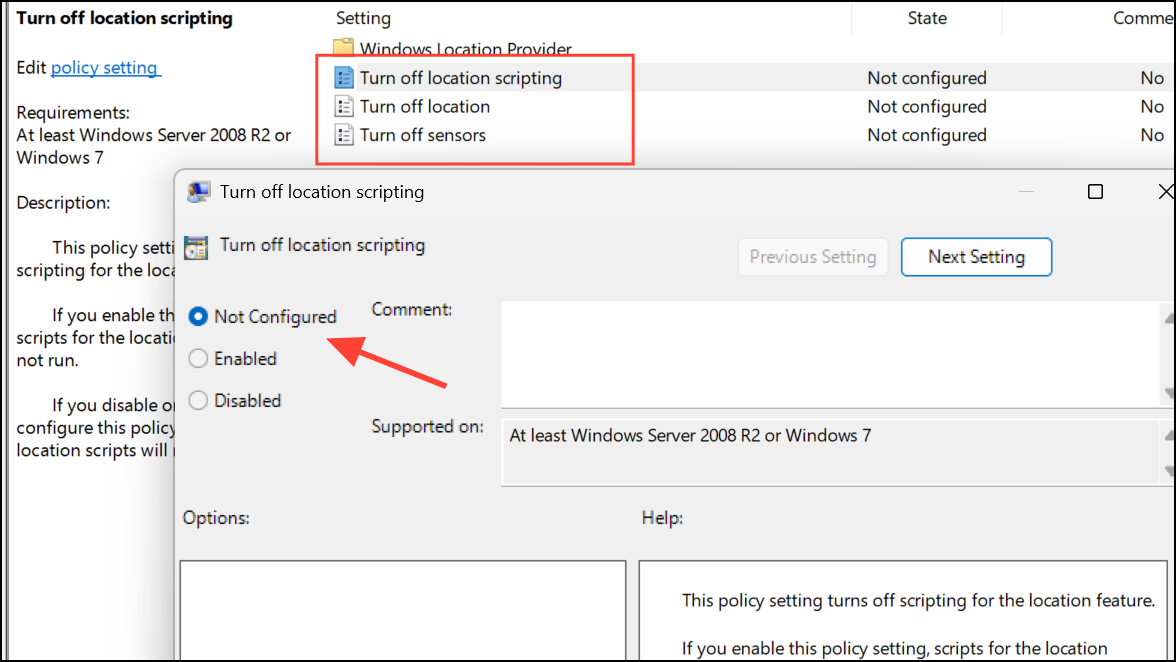Click Supported on box scrollbar down arrow

1169,472
